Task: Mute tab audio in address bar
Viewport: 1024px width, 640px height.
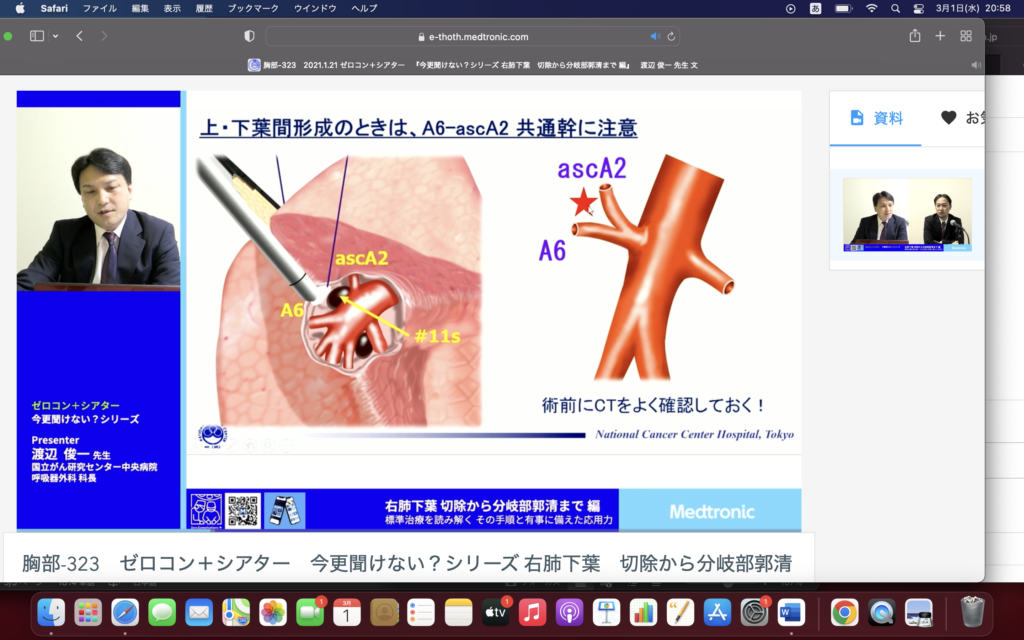Action: click(x=655, y=37)
